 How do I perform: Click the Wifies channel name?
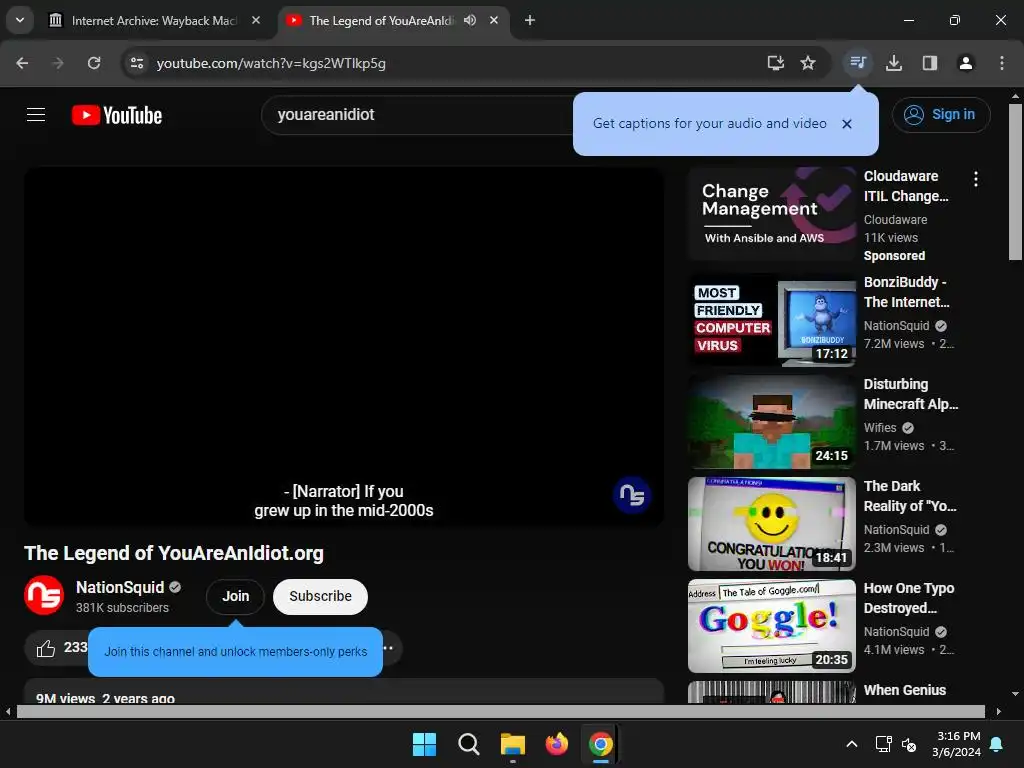pos(880,428)
